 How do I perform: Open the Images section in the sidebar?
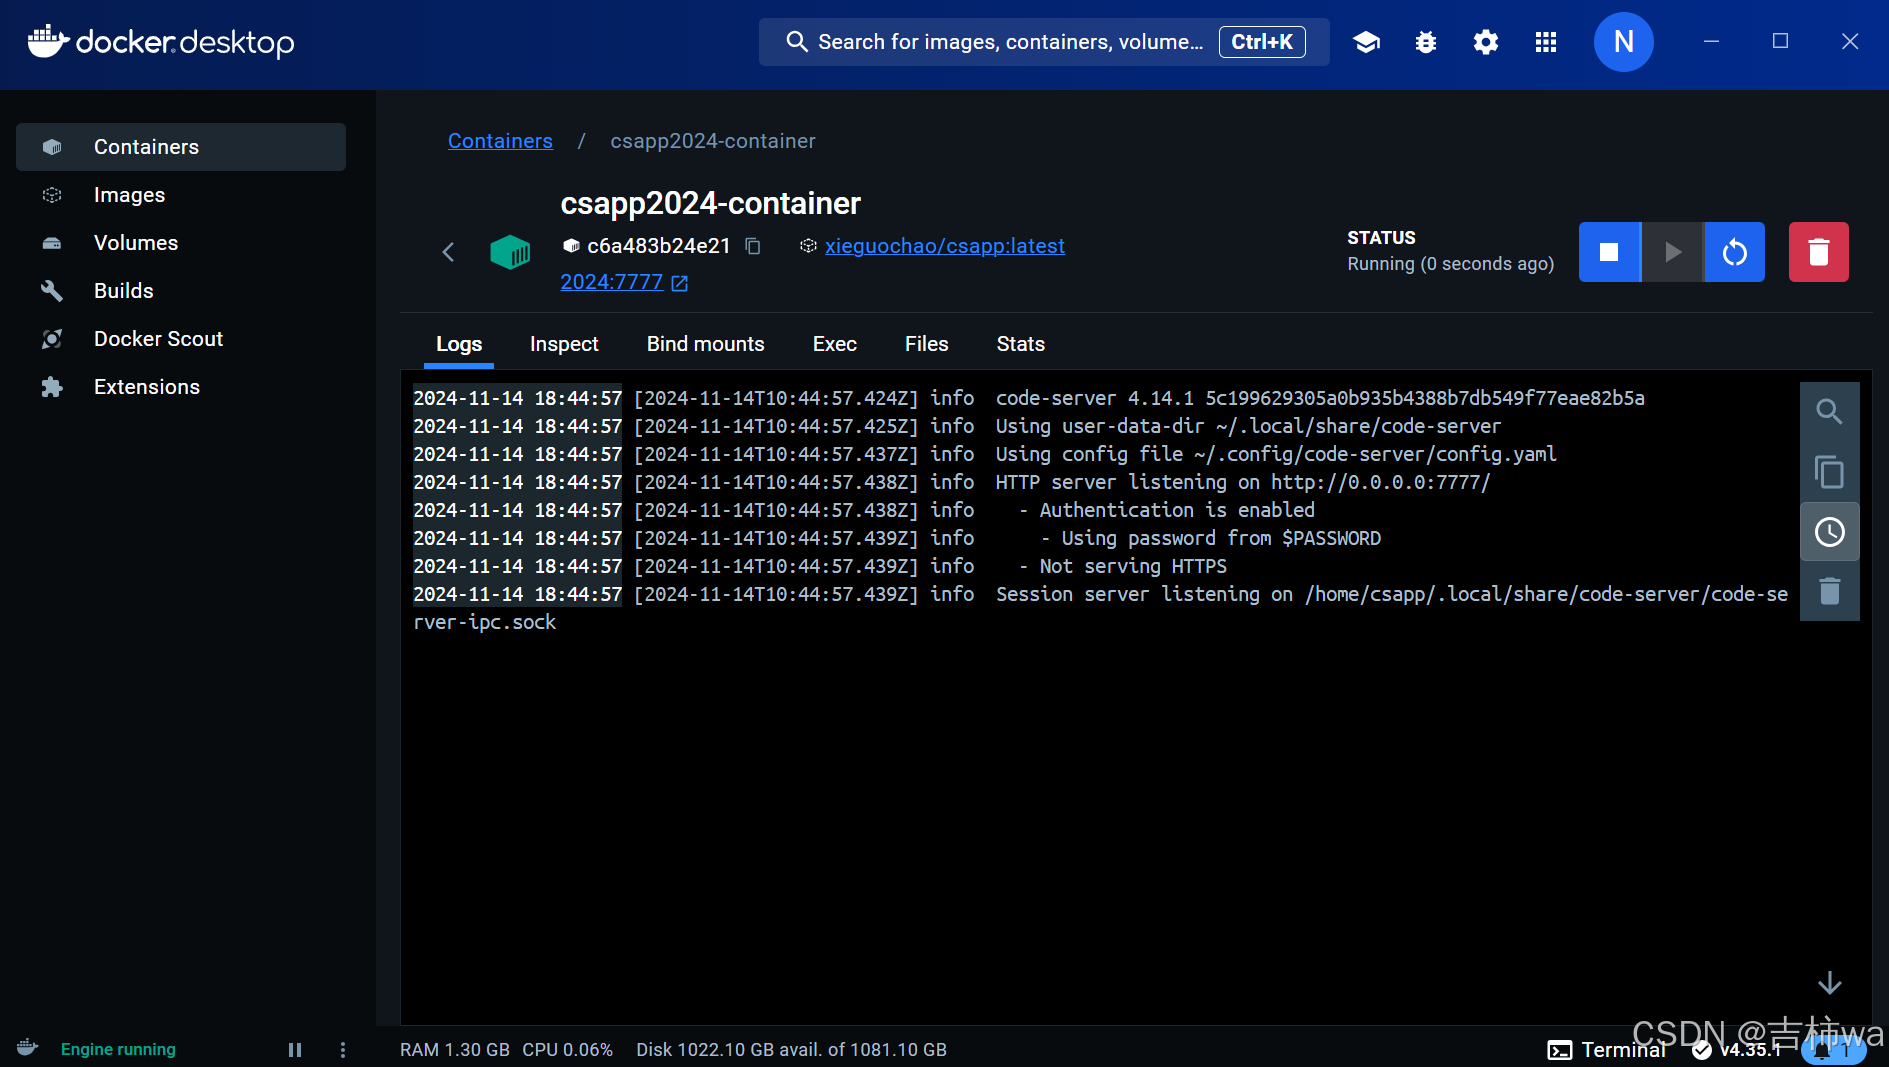pos(129,195)
